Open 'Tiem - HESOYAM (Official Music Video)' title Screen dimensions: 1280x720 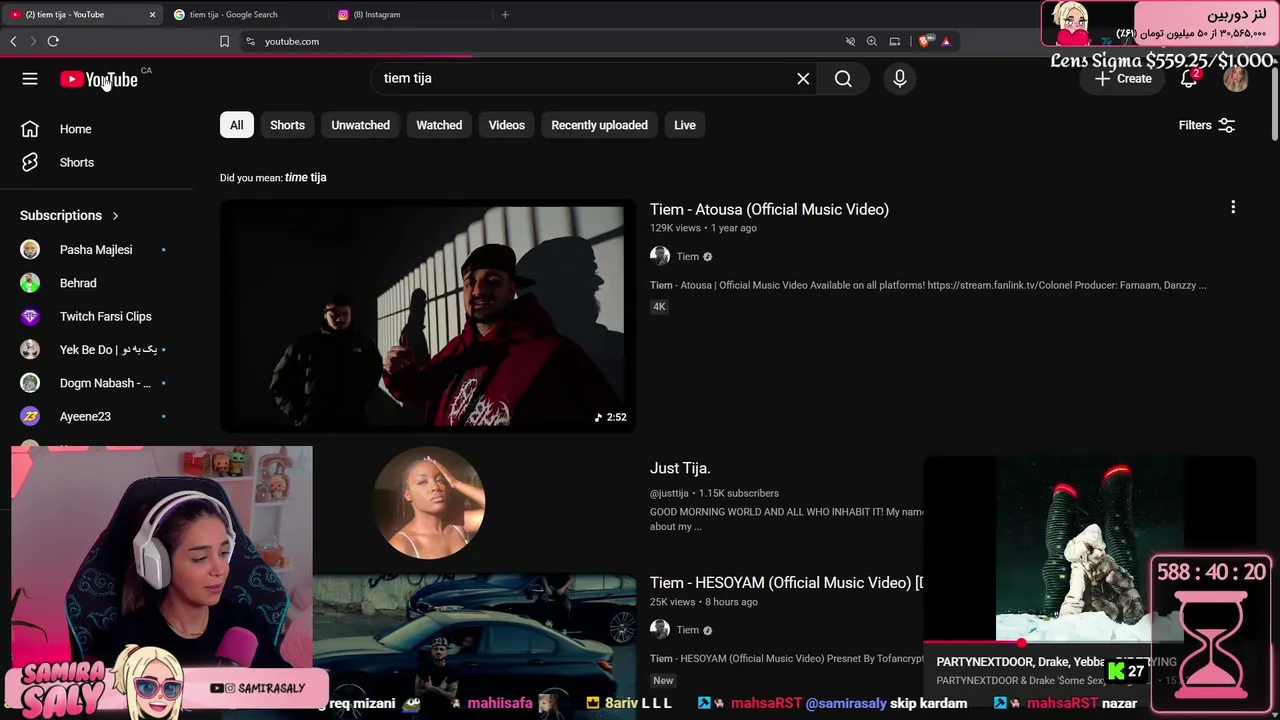click(786, 582)
